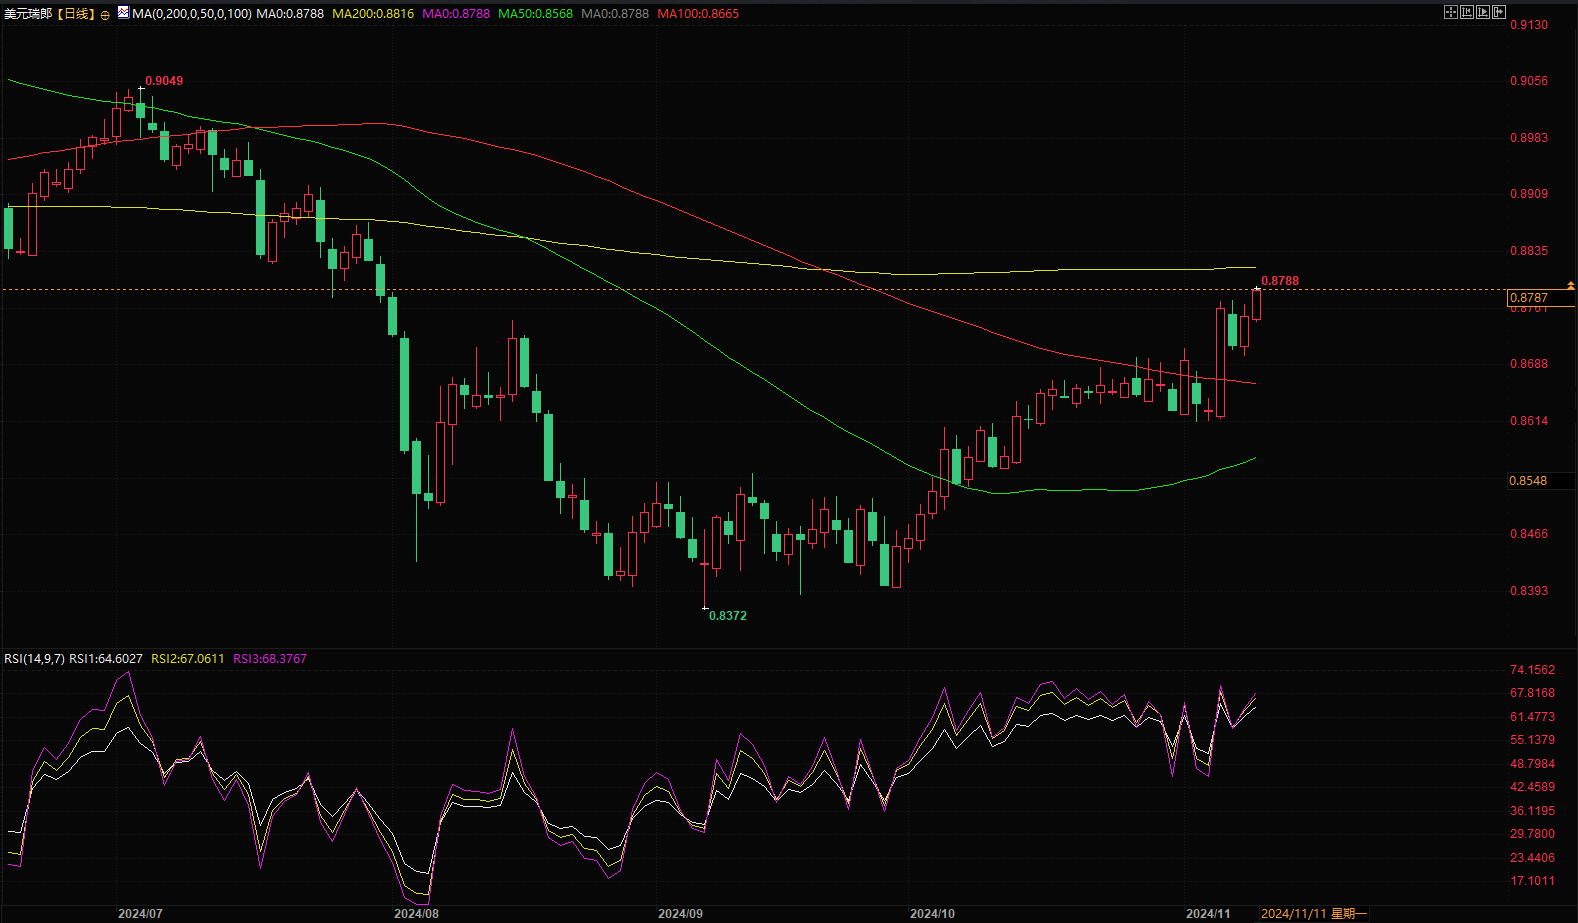
Task: Click the 0.8983 price axis label
Action: [1529, 138]
